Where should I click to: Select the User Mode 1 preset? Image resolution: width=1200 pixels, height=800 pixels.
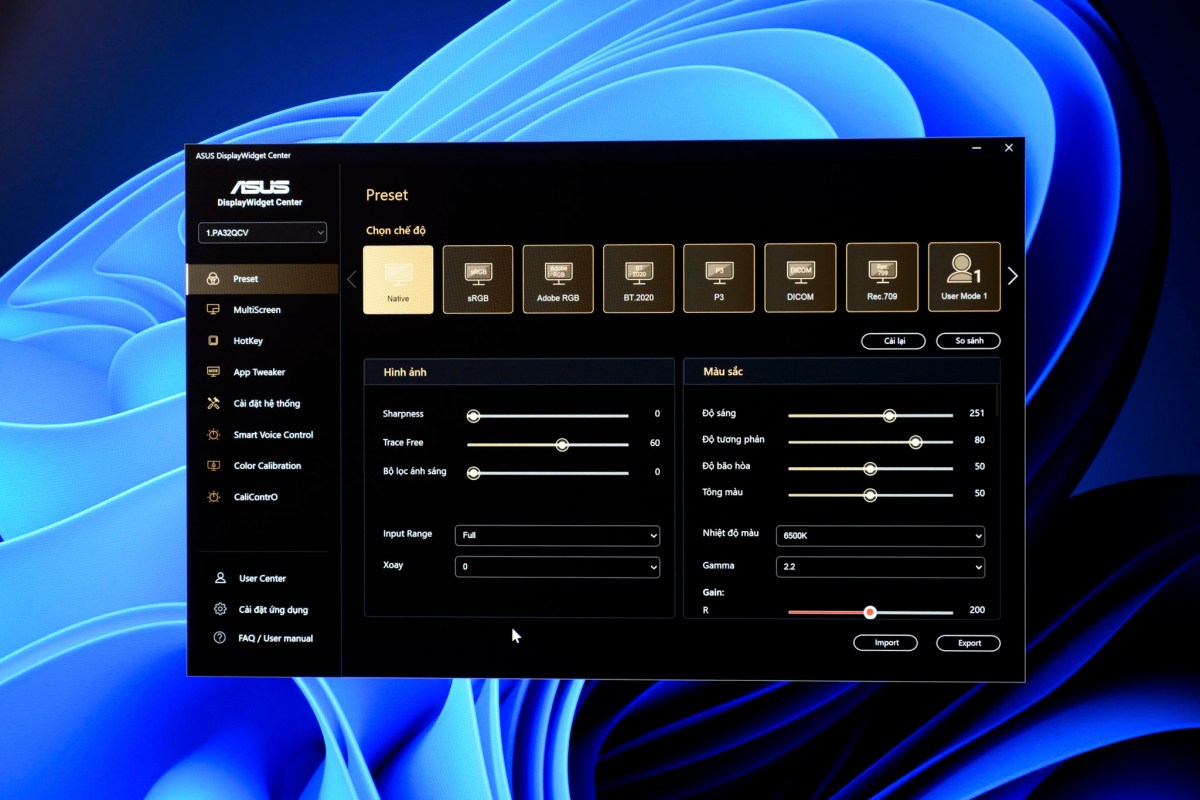963,278
